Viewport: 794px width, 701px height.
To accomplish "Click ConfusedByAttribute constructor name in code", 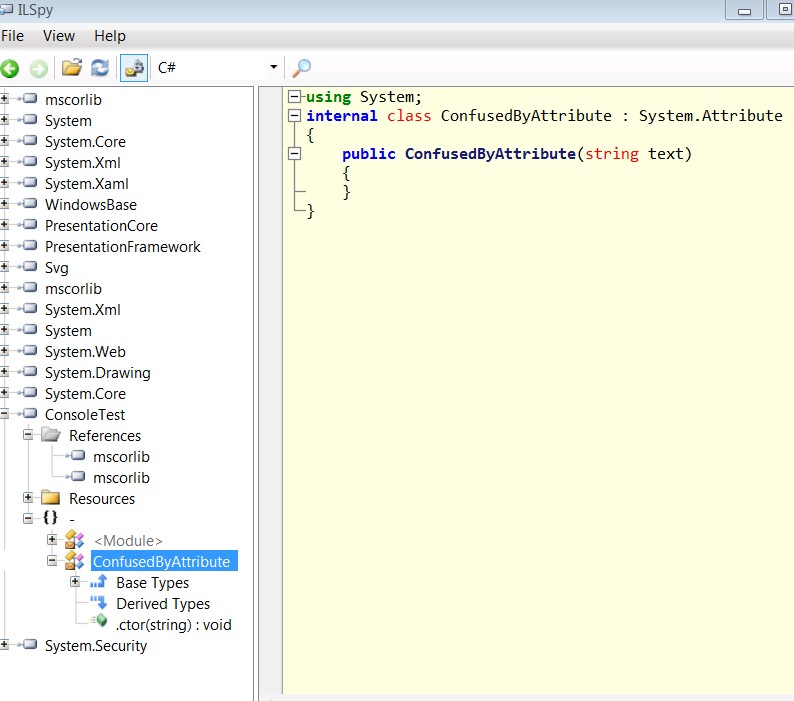I will [490, 153].
